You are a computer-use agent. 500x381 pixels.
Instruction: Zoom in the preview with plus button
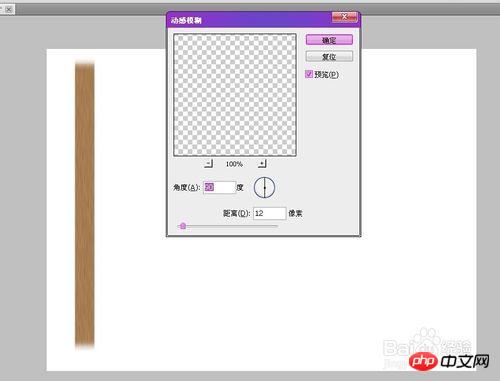[x=262, y=163]
